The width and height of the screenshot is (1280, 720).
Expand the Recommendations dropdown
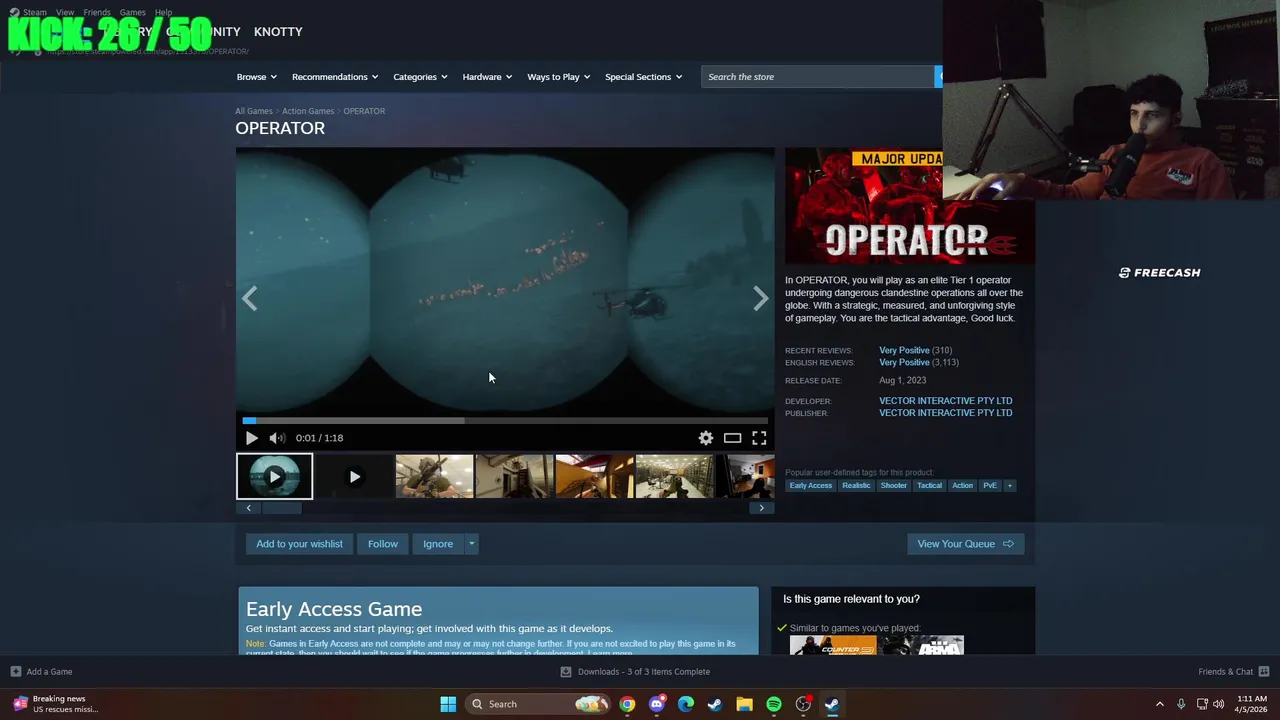click(335, 77)
